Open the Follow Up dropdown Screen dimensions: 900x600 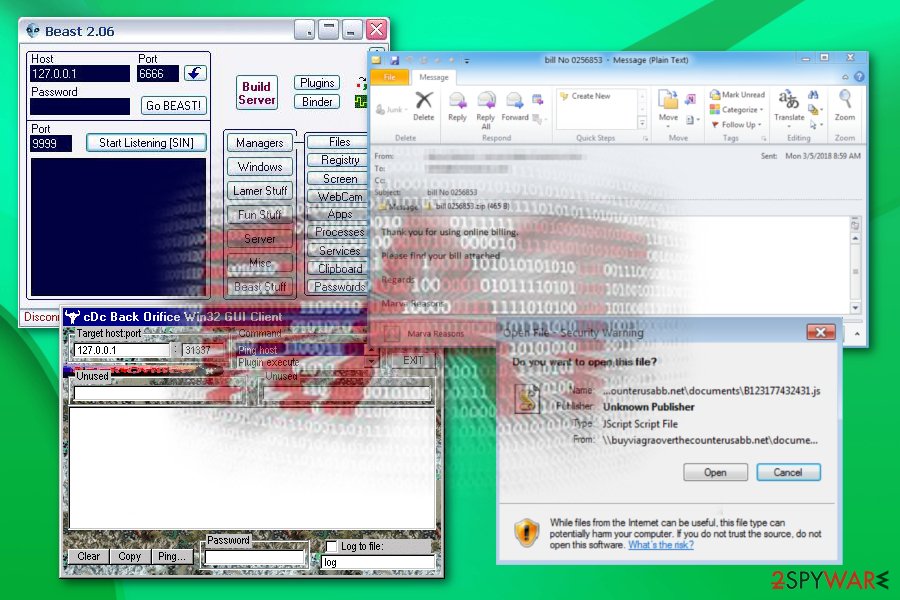tap(736, 125)
